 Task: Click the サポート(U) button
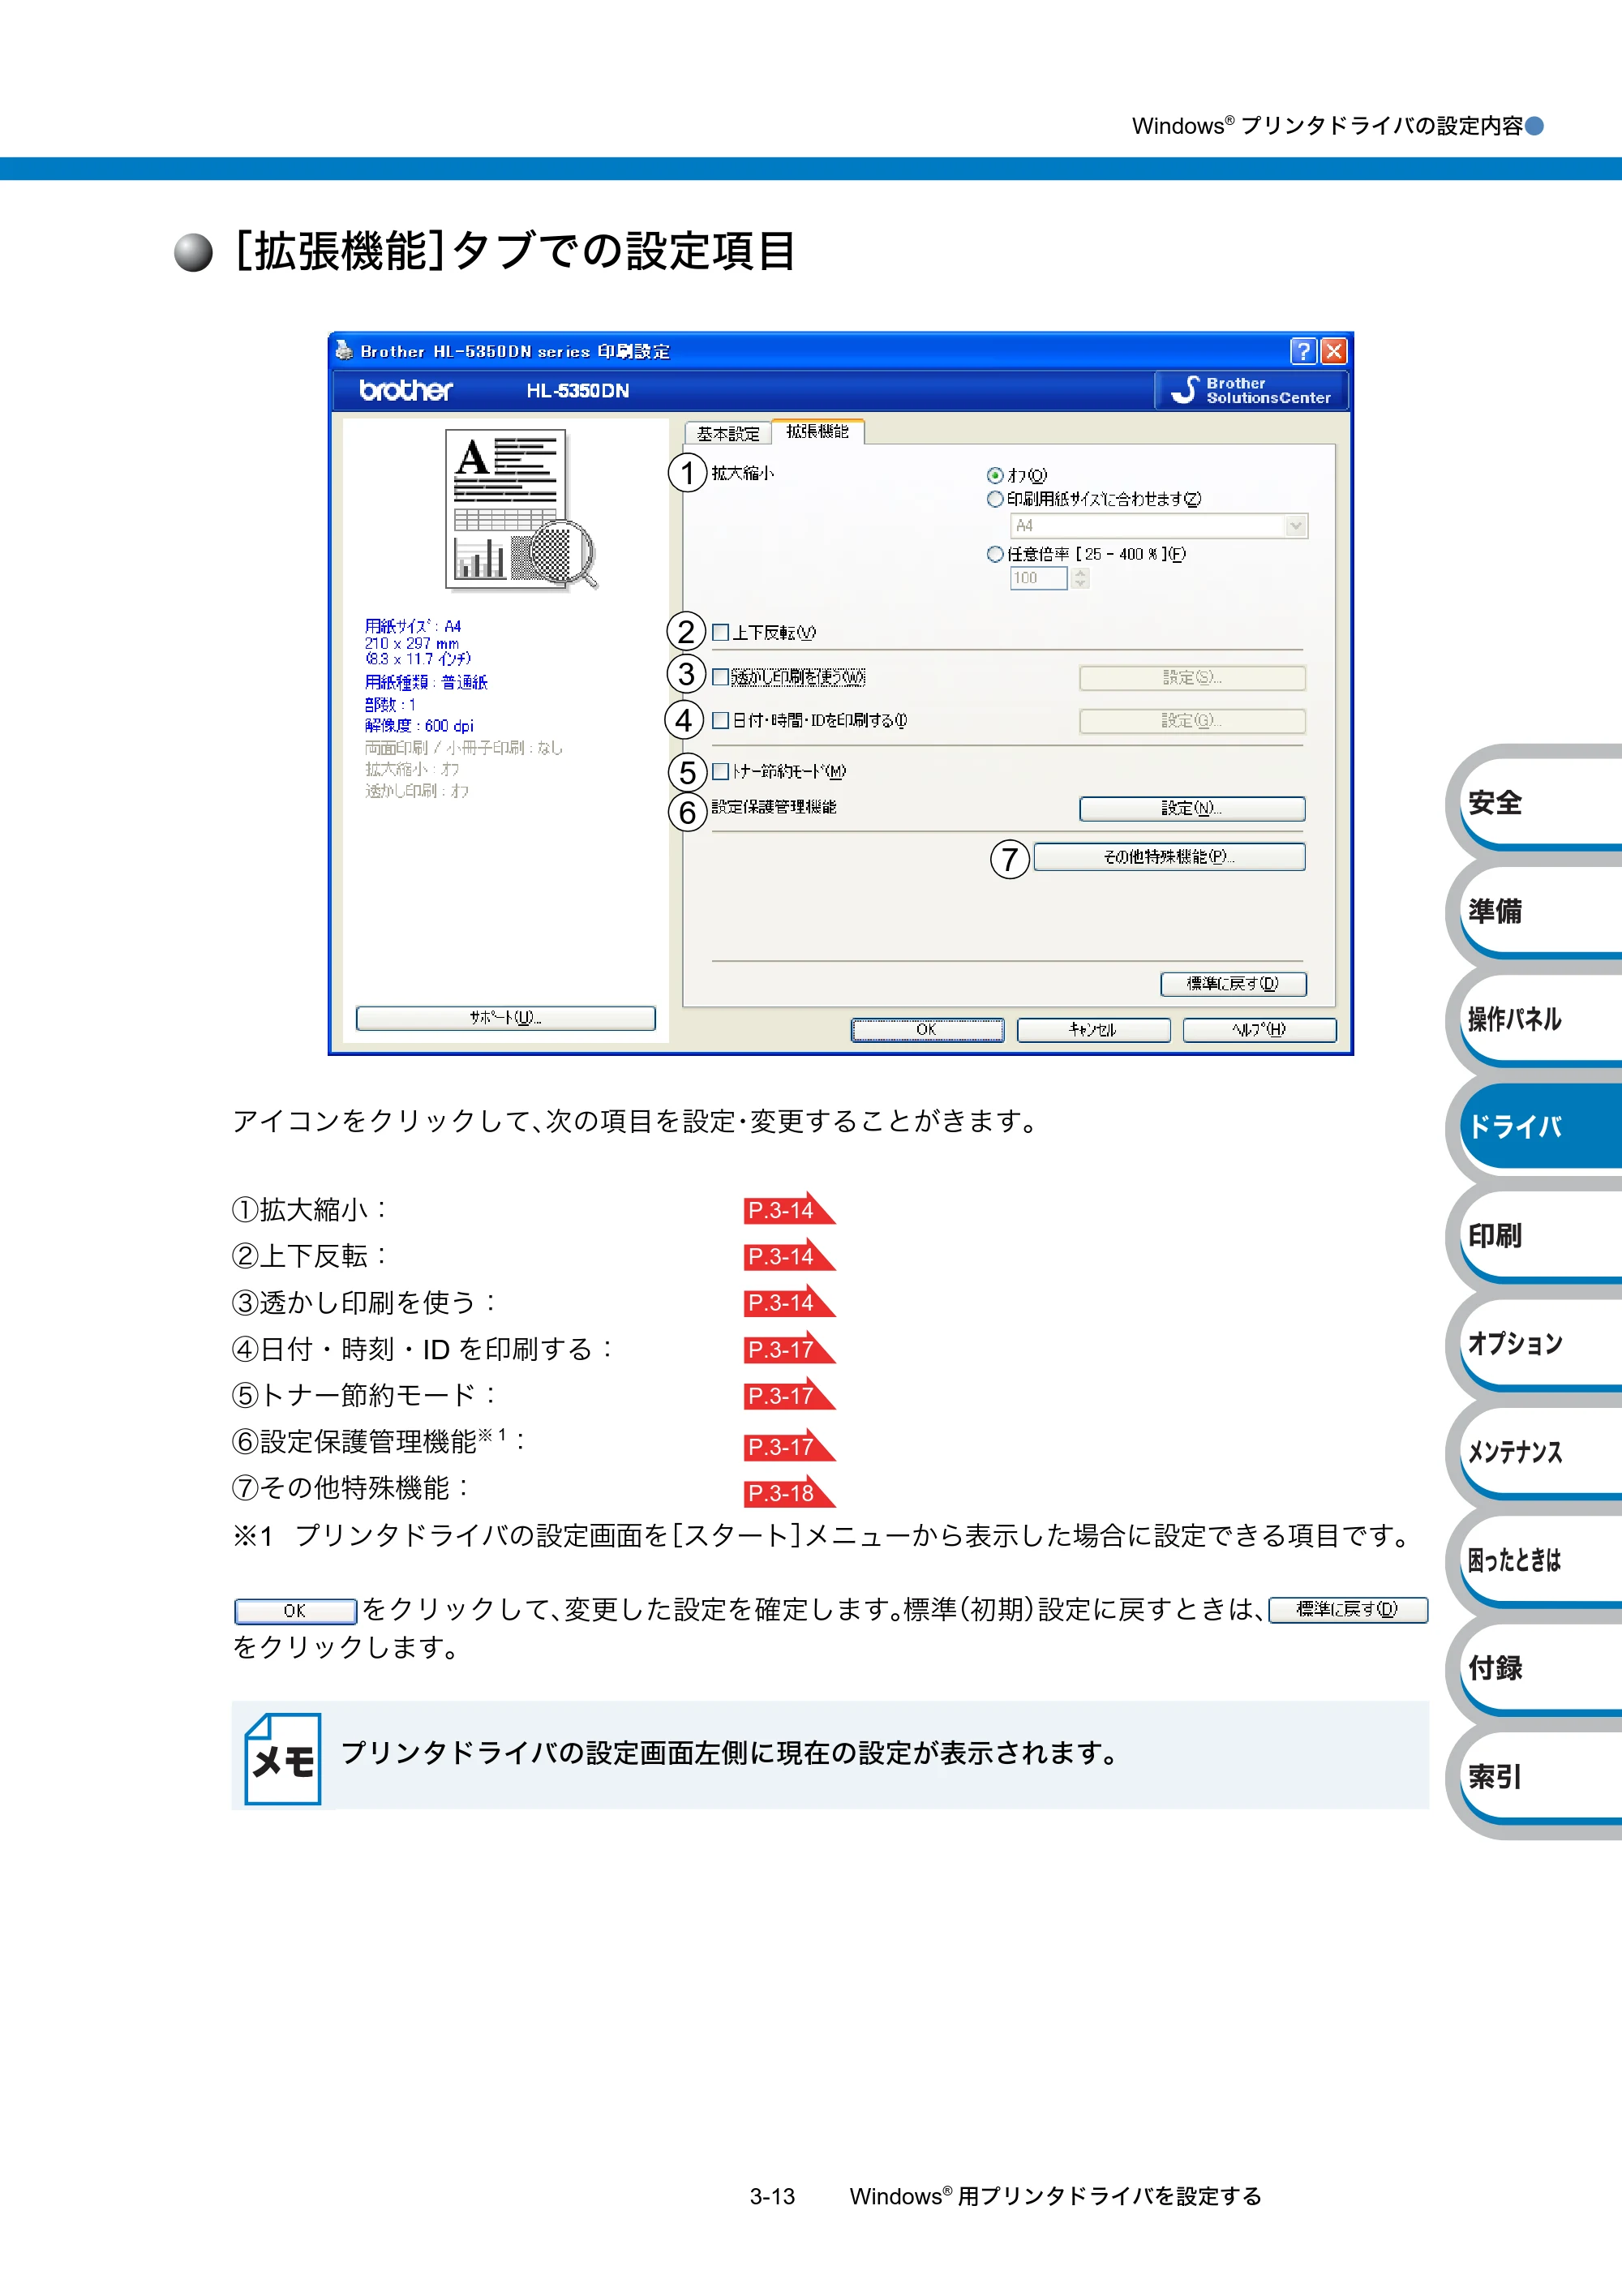tap(506, 1018)
